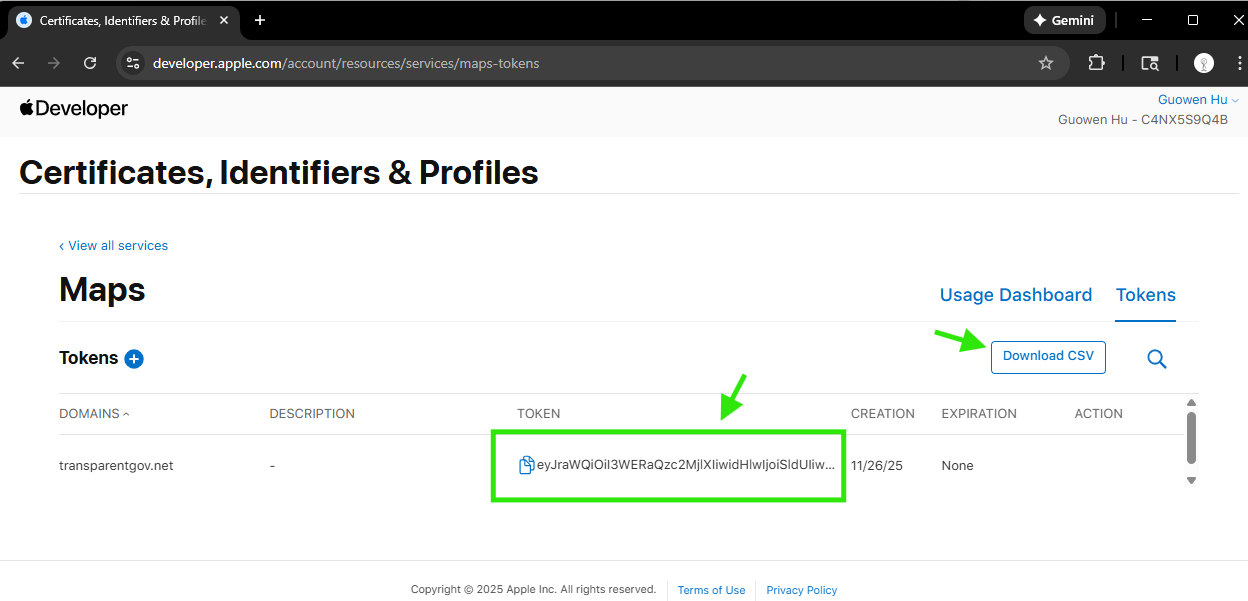Viewport: 1248px width, 601px height.
Task: Select the Tokens tab
Action: (x=1145, y=295)
